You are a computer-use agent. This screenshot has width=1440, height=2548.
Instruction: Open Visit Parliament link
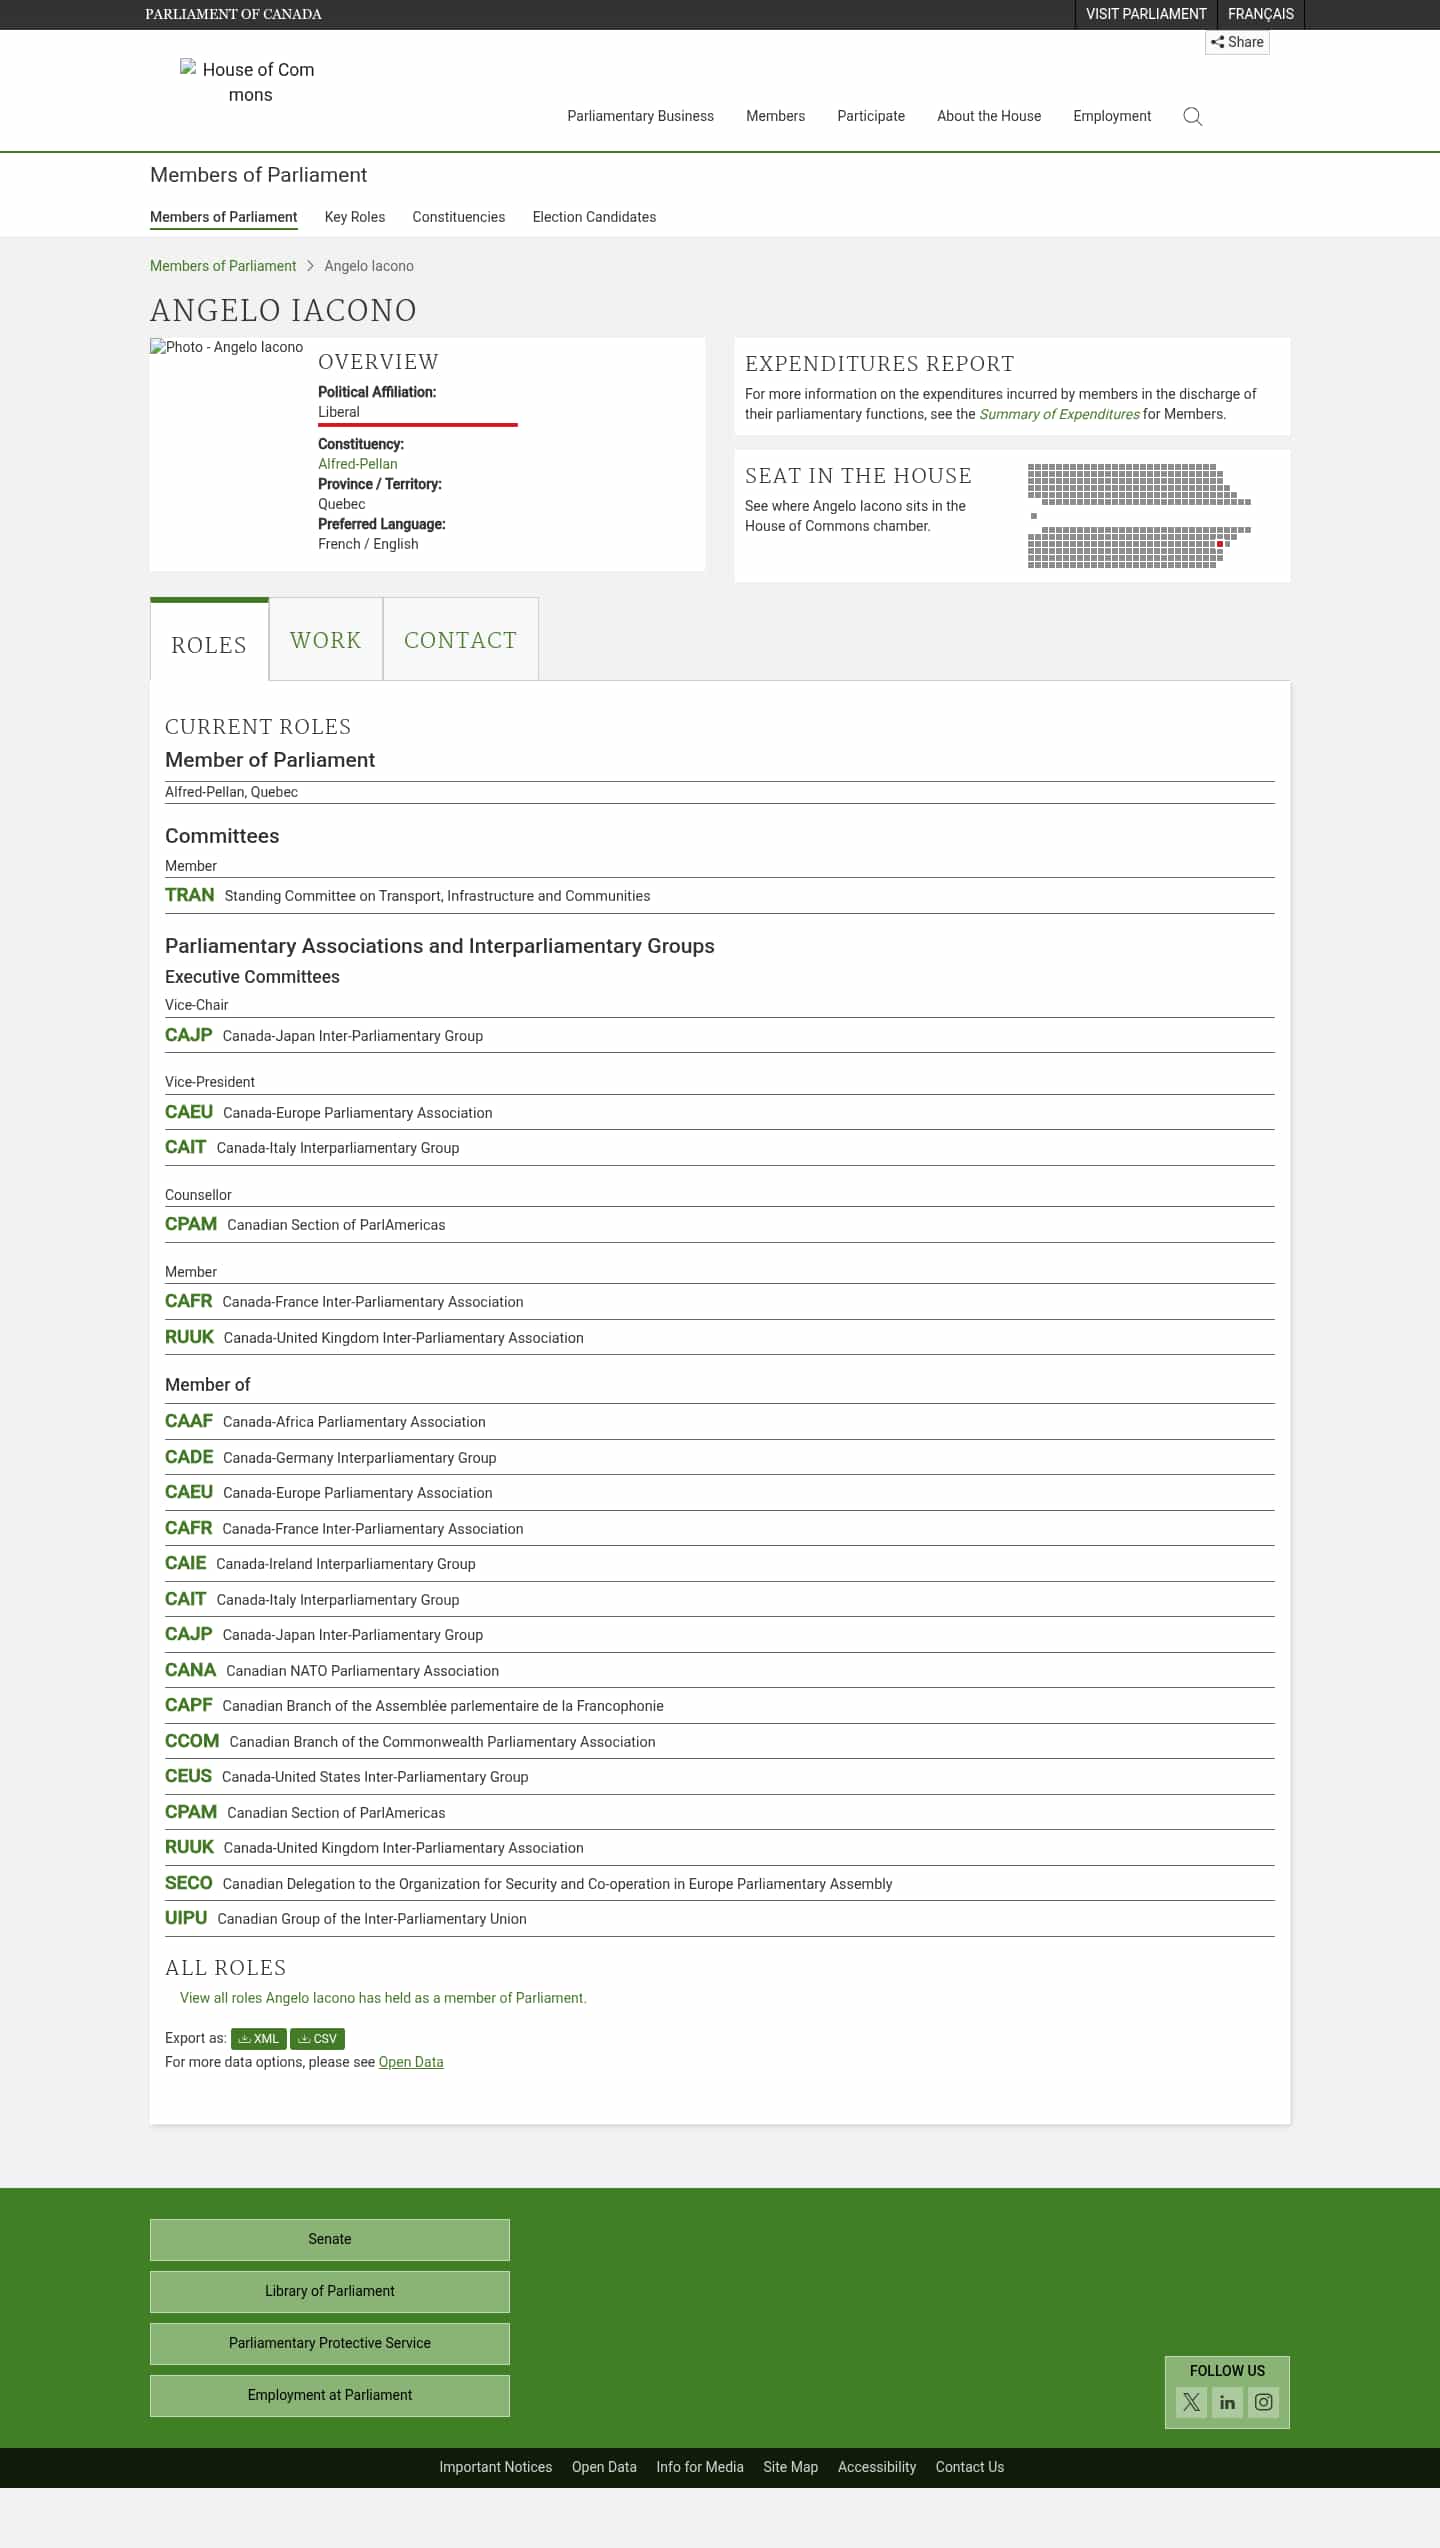click(x=1146, y=14)
